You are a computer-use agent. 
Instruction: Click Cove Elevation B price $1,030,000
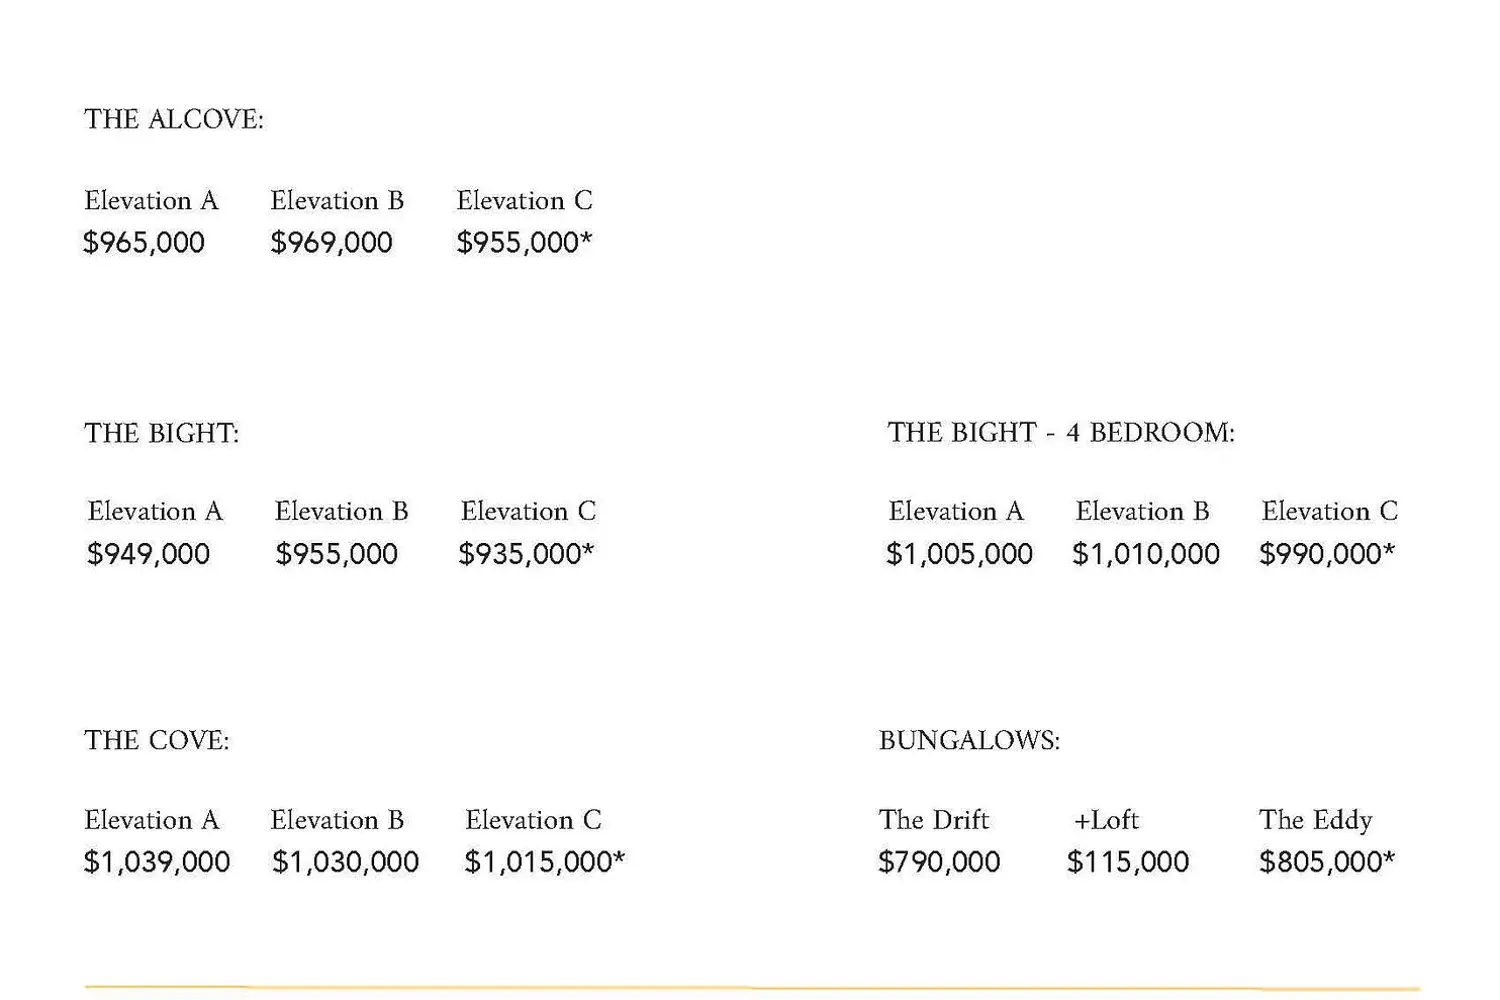pos(345,862)
